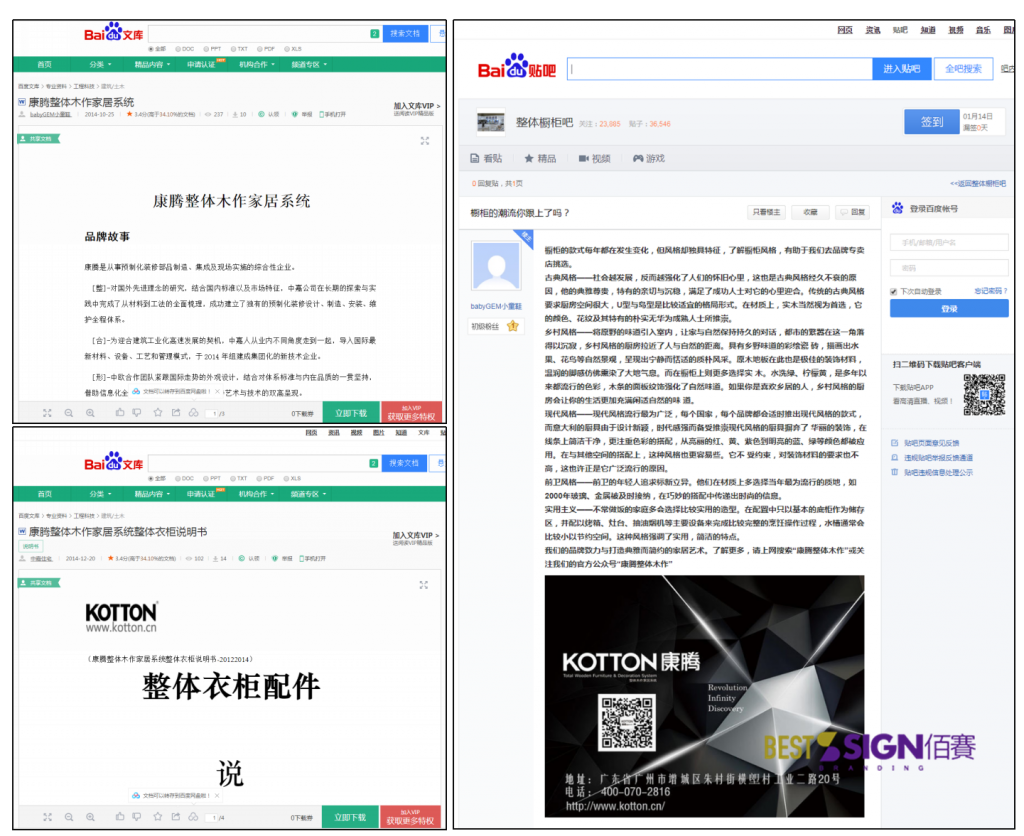Close the cloud-save tooltip in top Wenku page
Image resolution: width=1024 pixels, height=836 pixels.
(x=217, y=391)
